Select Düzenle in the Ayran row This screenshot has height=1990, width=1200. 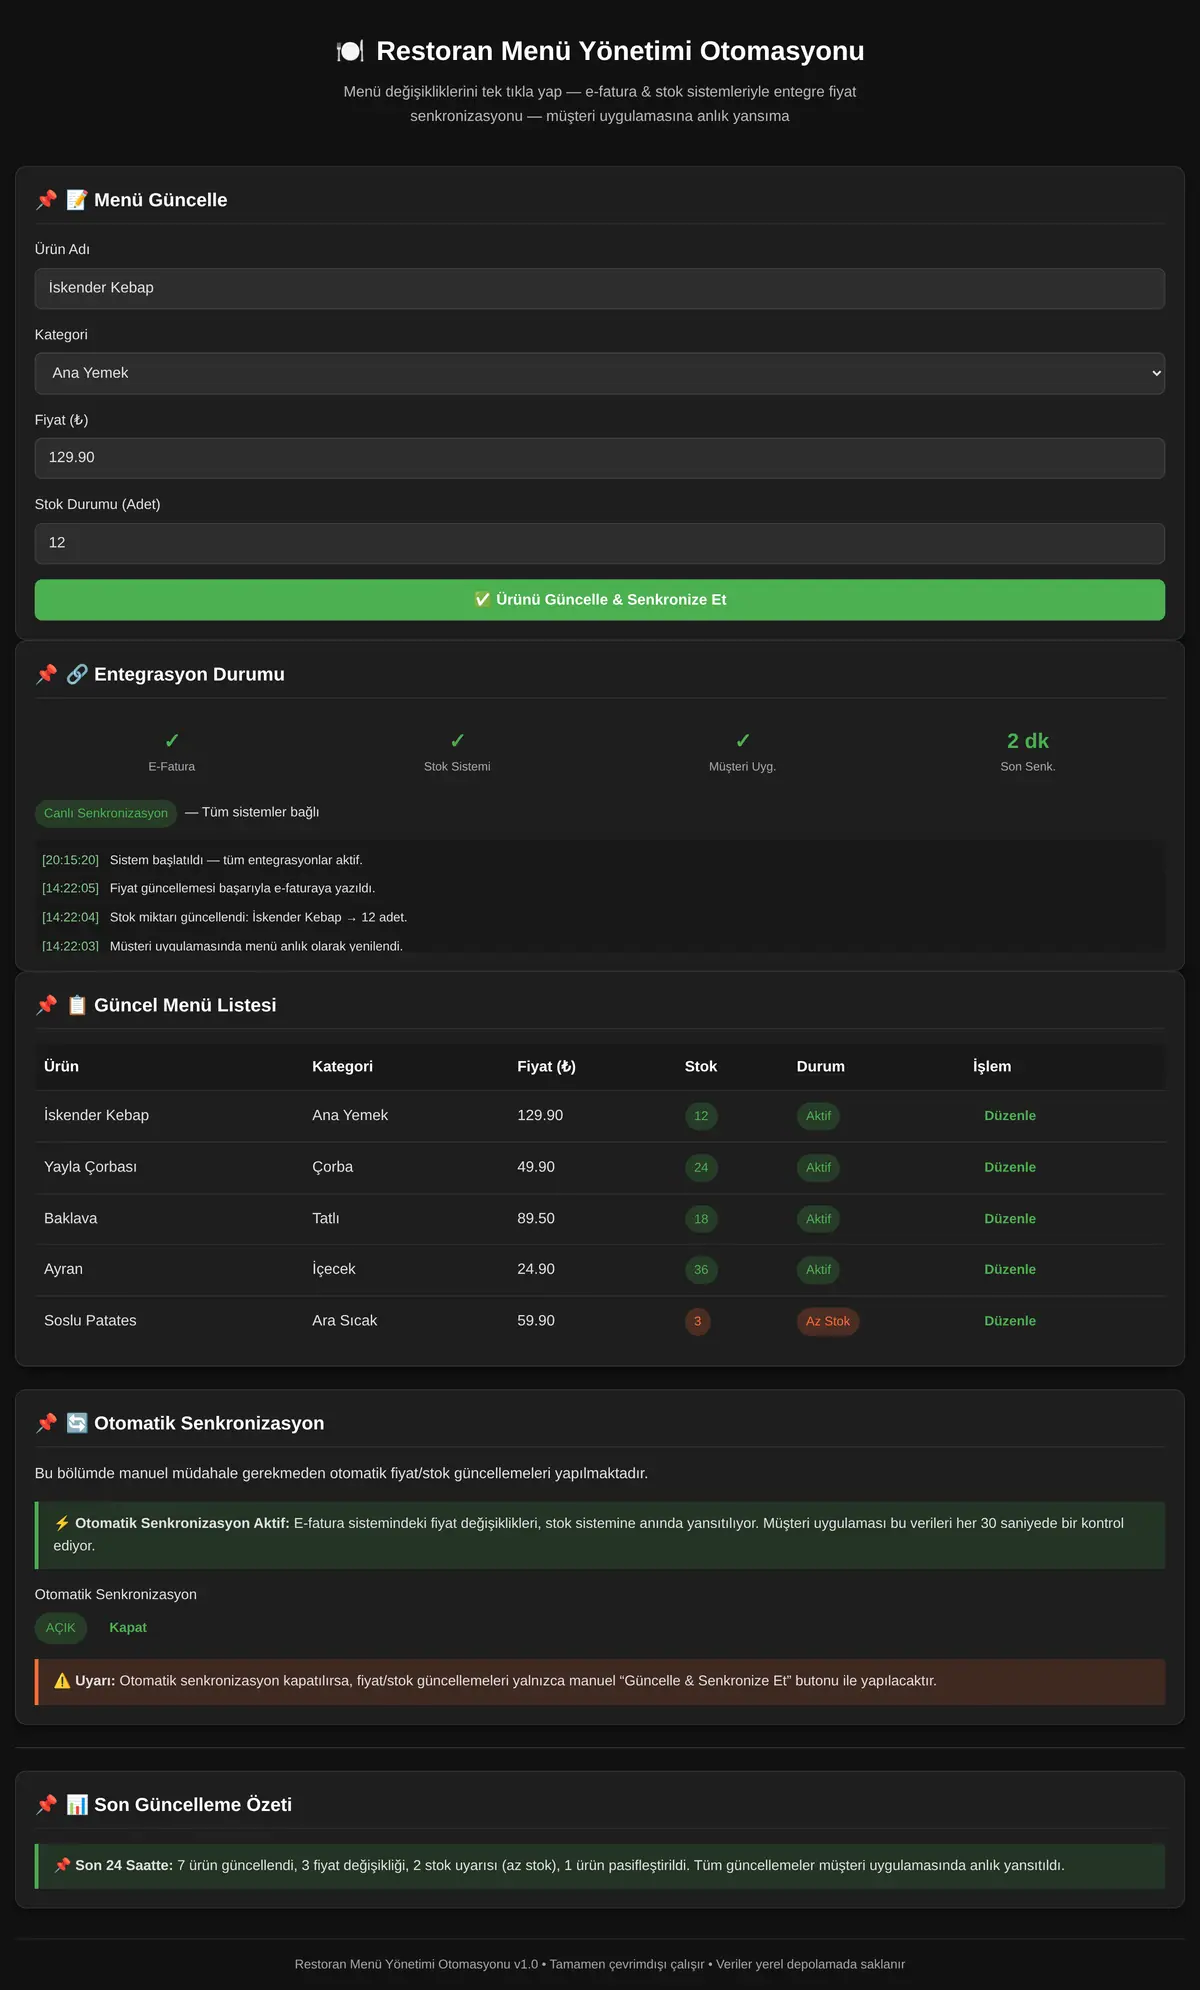pos(1010,1270)
